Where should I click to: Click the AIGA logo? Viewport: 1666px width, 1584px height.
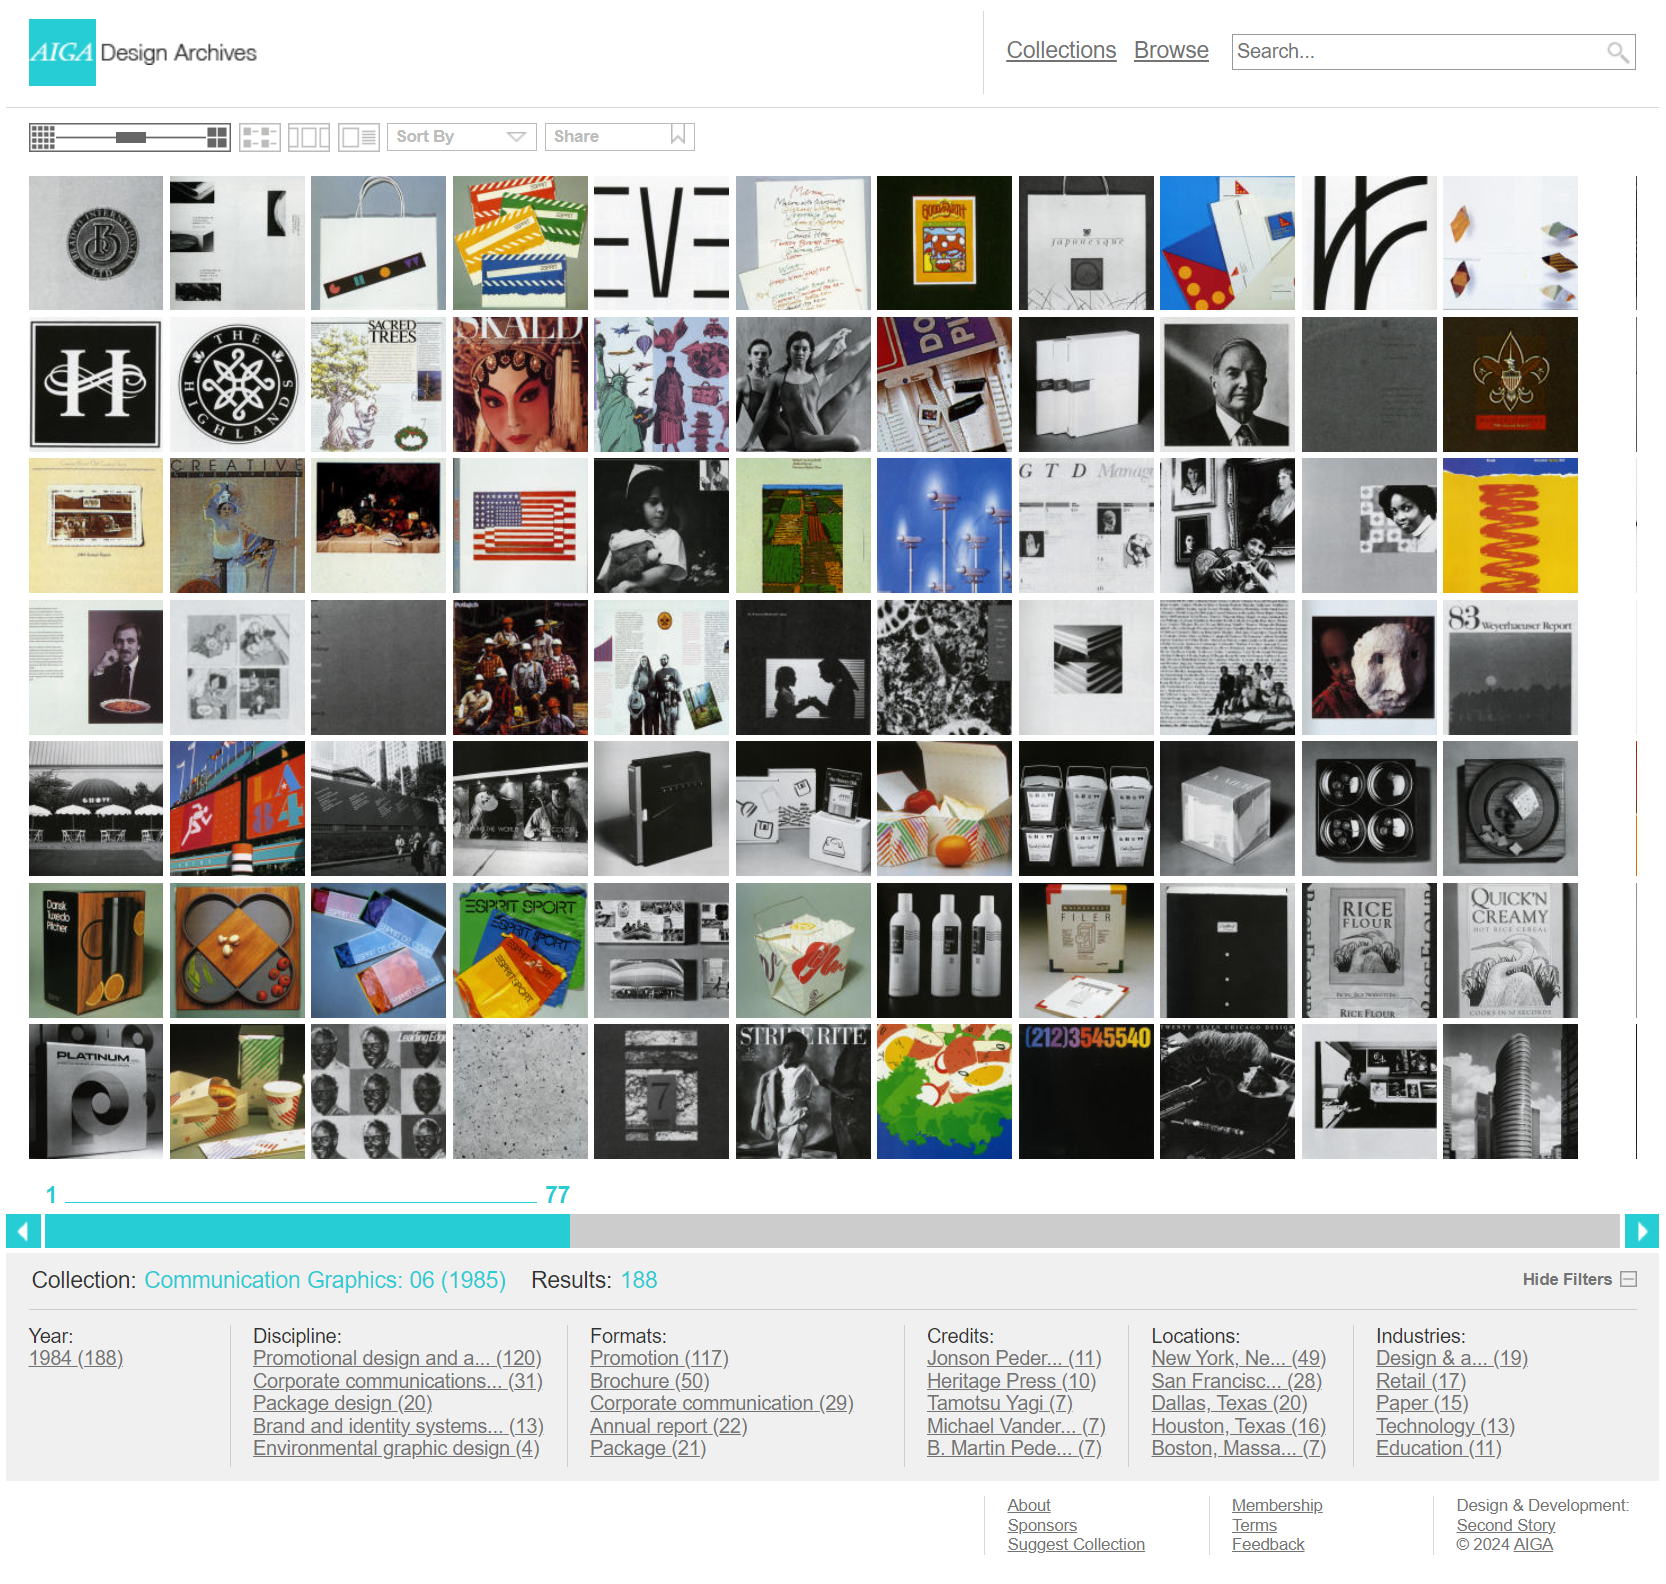point(62,52)
